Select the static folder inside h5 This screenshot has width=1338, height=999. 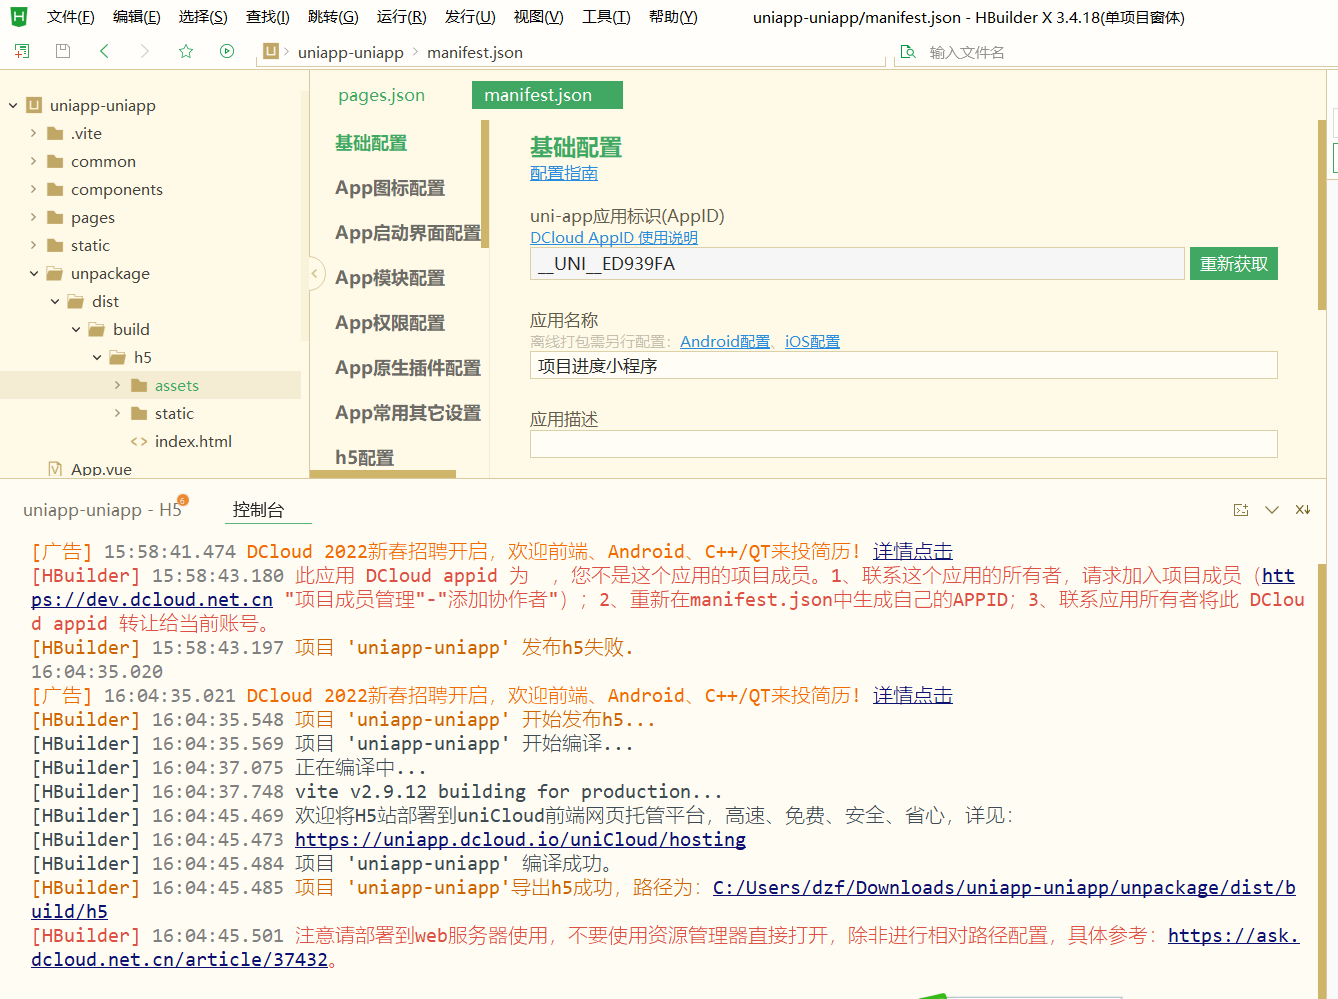coord(174,413)
